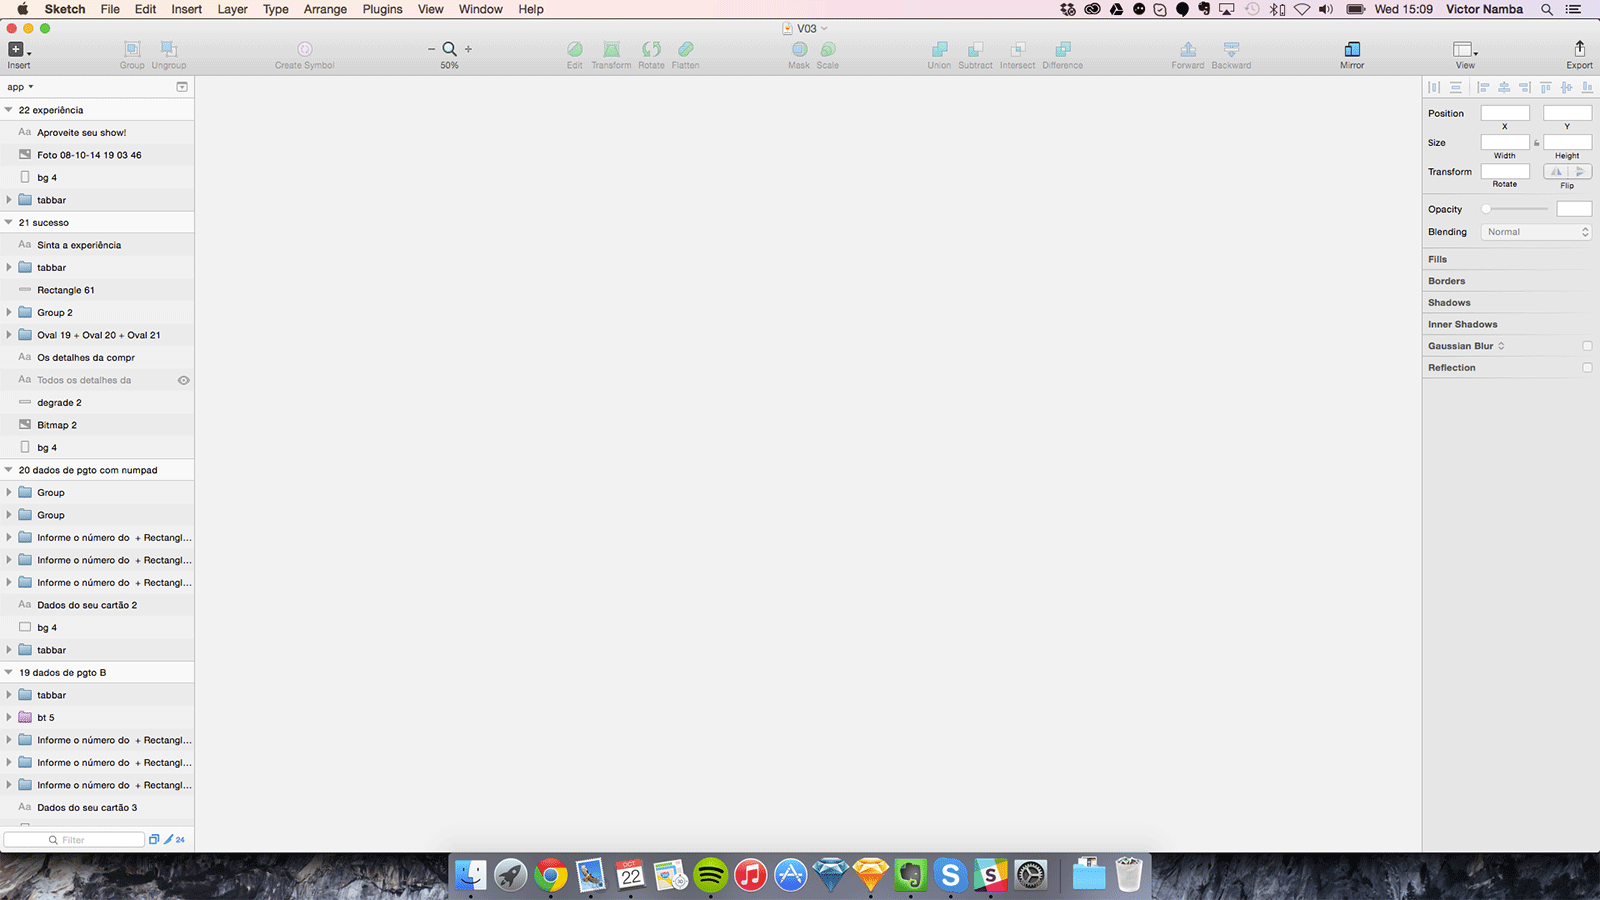Collapse the 19 dados de pgto B artboard

[x=9, y=672]
